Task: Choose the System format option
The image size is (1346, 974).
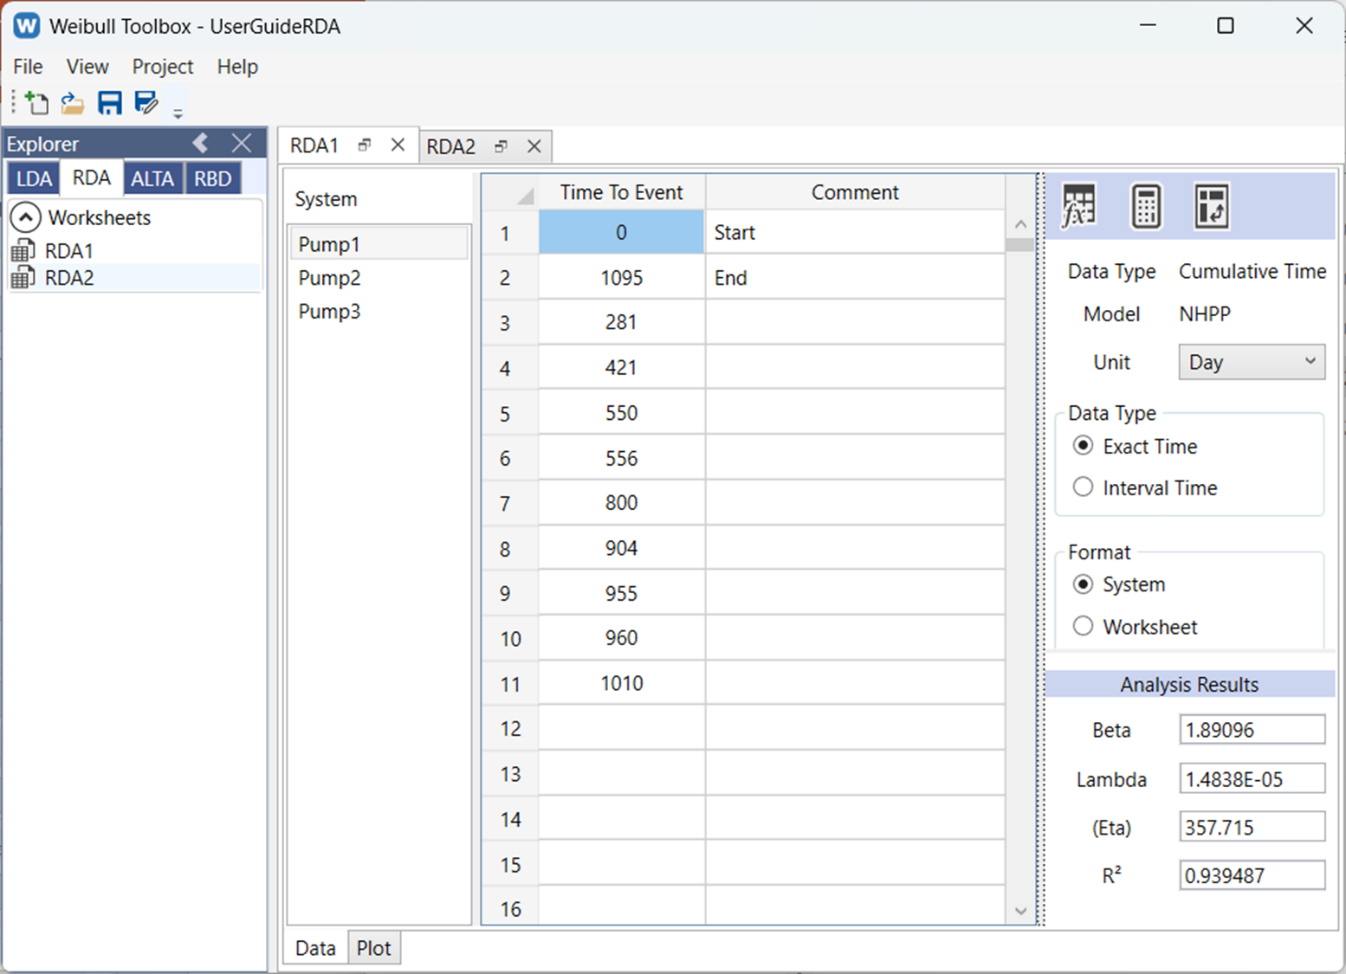Action: [1083, 584]
